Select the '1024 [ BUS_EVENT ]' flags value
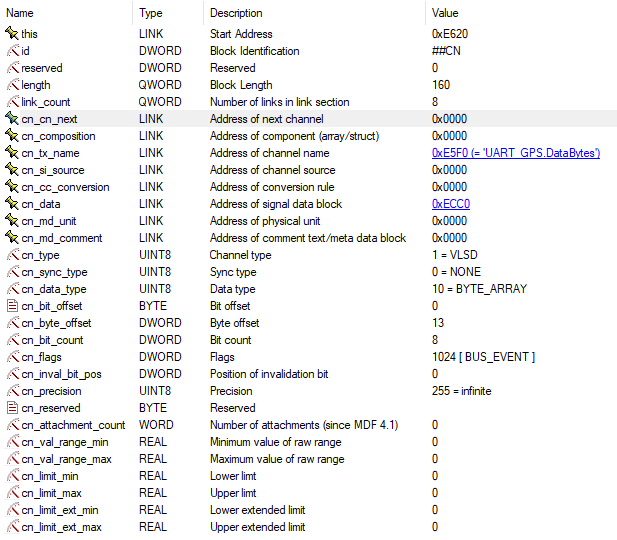This screenshot has height=540, width=617. [483, 357]
